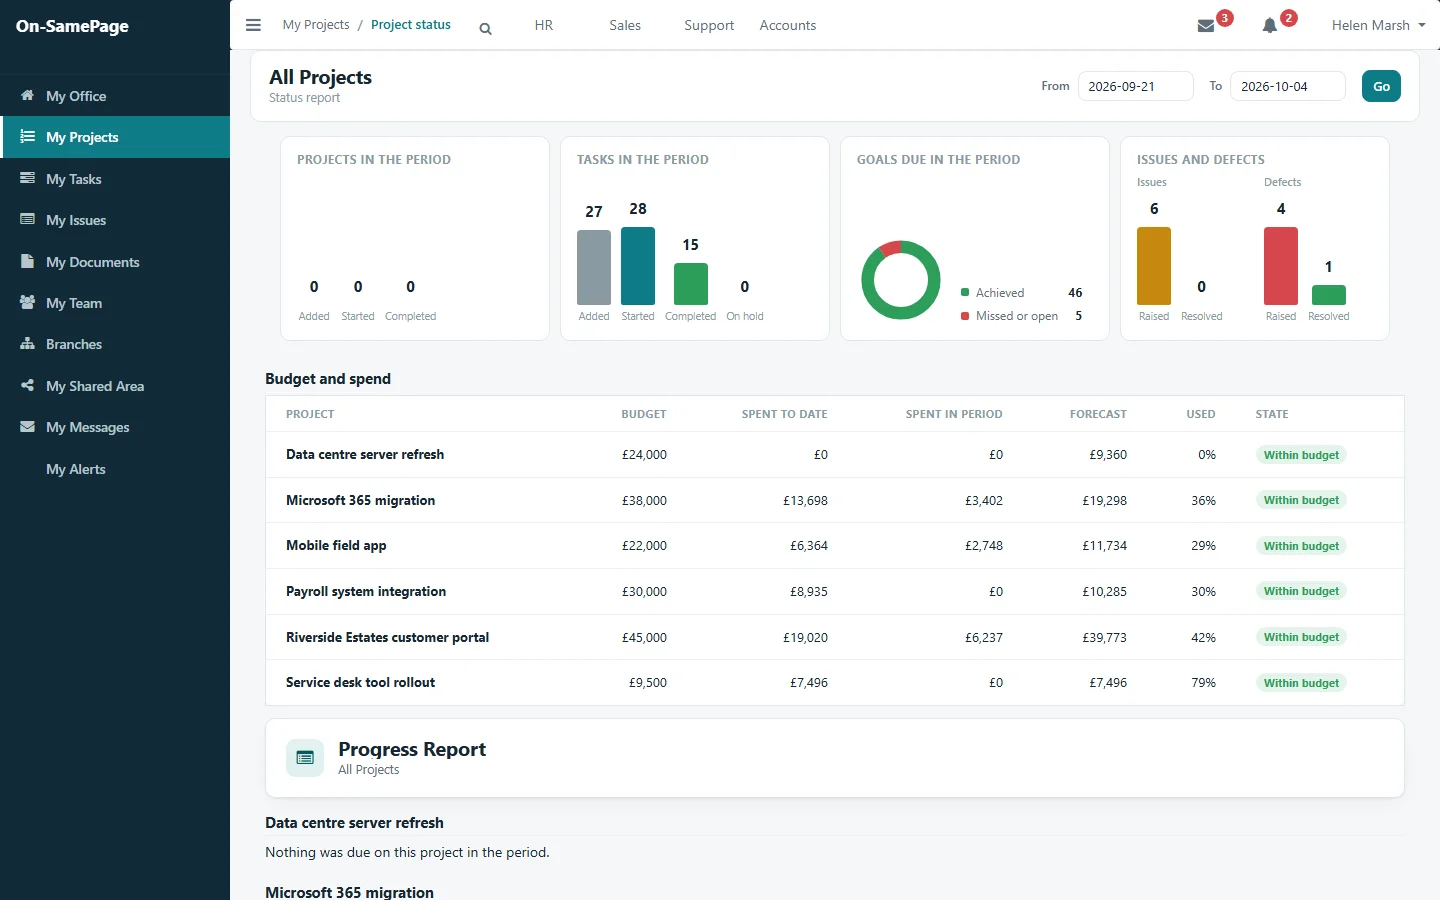Image resolution: width=1440 pixels, height=900 pixels.
Task: Expand the Helen Marsh user dropdown
Action: (x=1378, y=25)
